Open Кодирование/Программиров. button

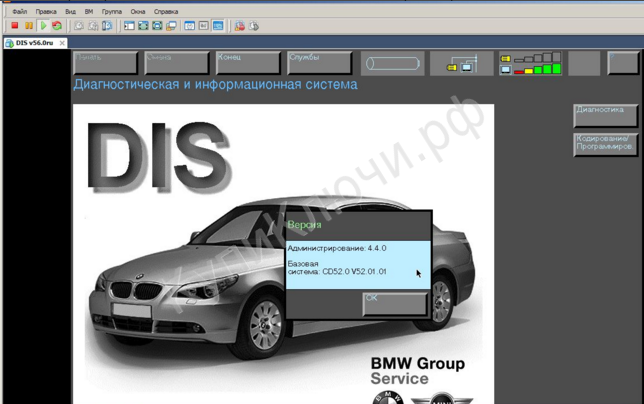pyautogui.click(x=606, y=145)
